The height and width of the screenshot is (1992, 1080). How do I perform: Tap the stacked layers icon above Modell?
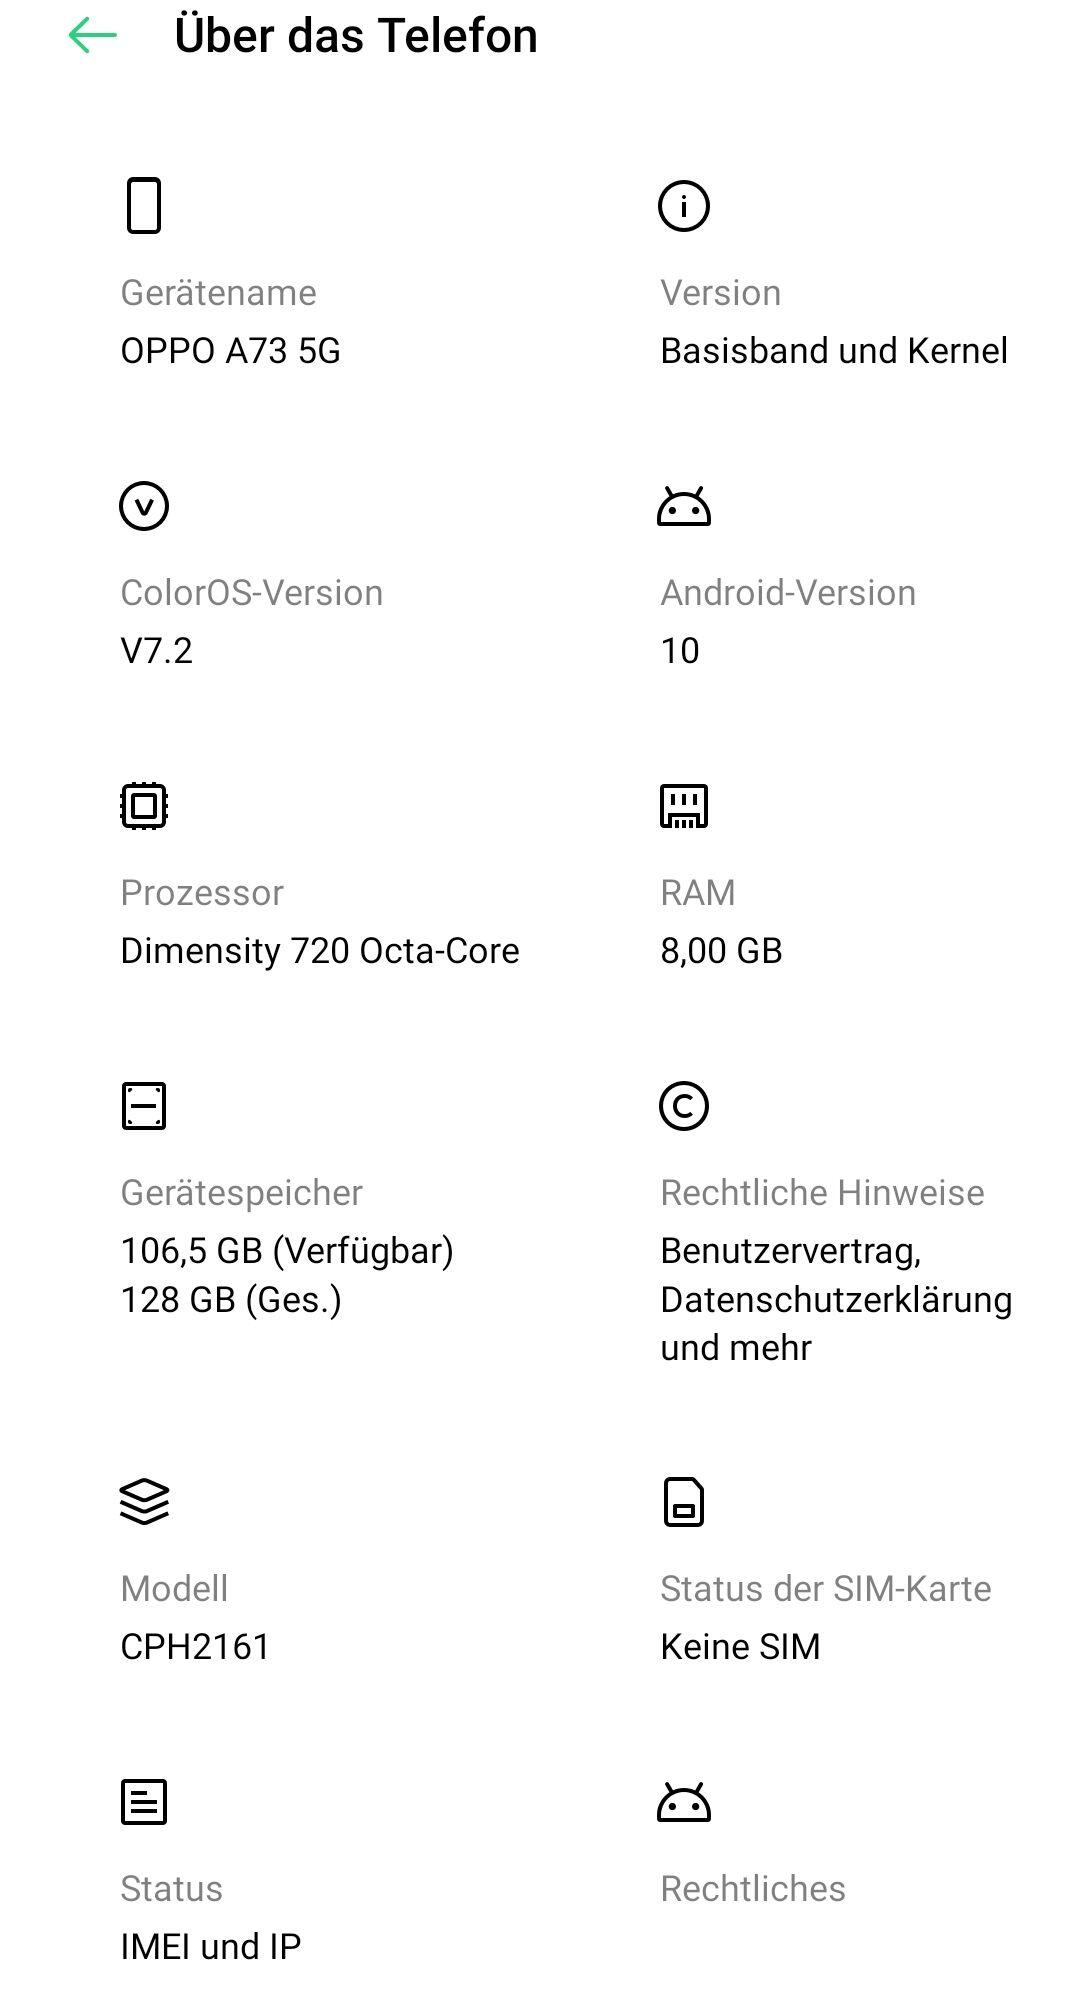[x=144, y=1502]
